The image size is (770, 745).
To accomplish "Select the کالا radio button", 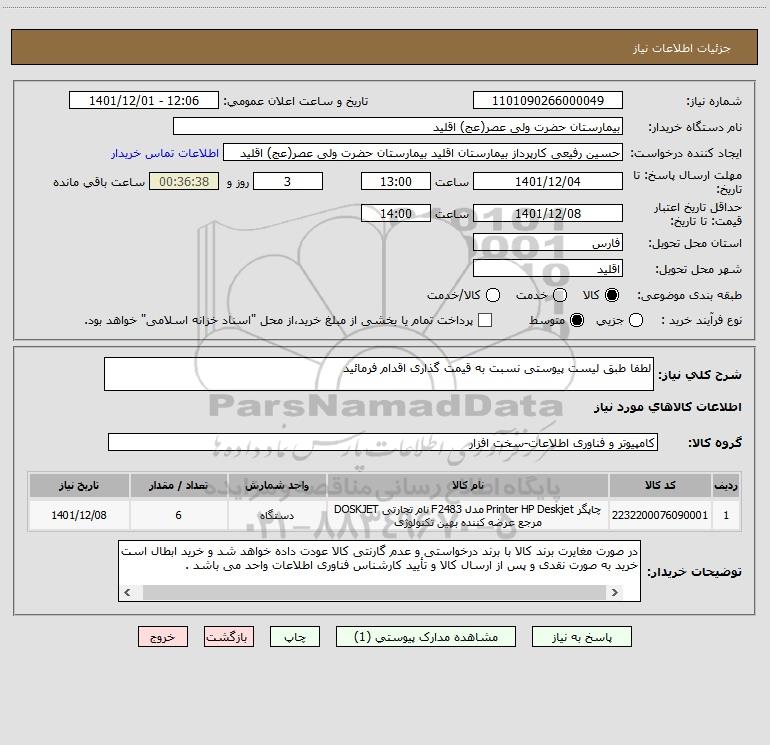I will [x=612, y=295].
